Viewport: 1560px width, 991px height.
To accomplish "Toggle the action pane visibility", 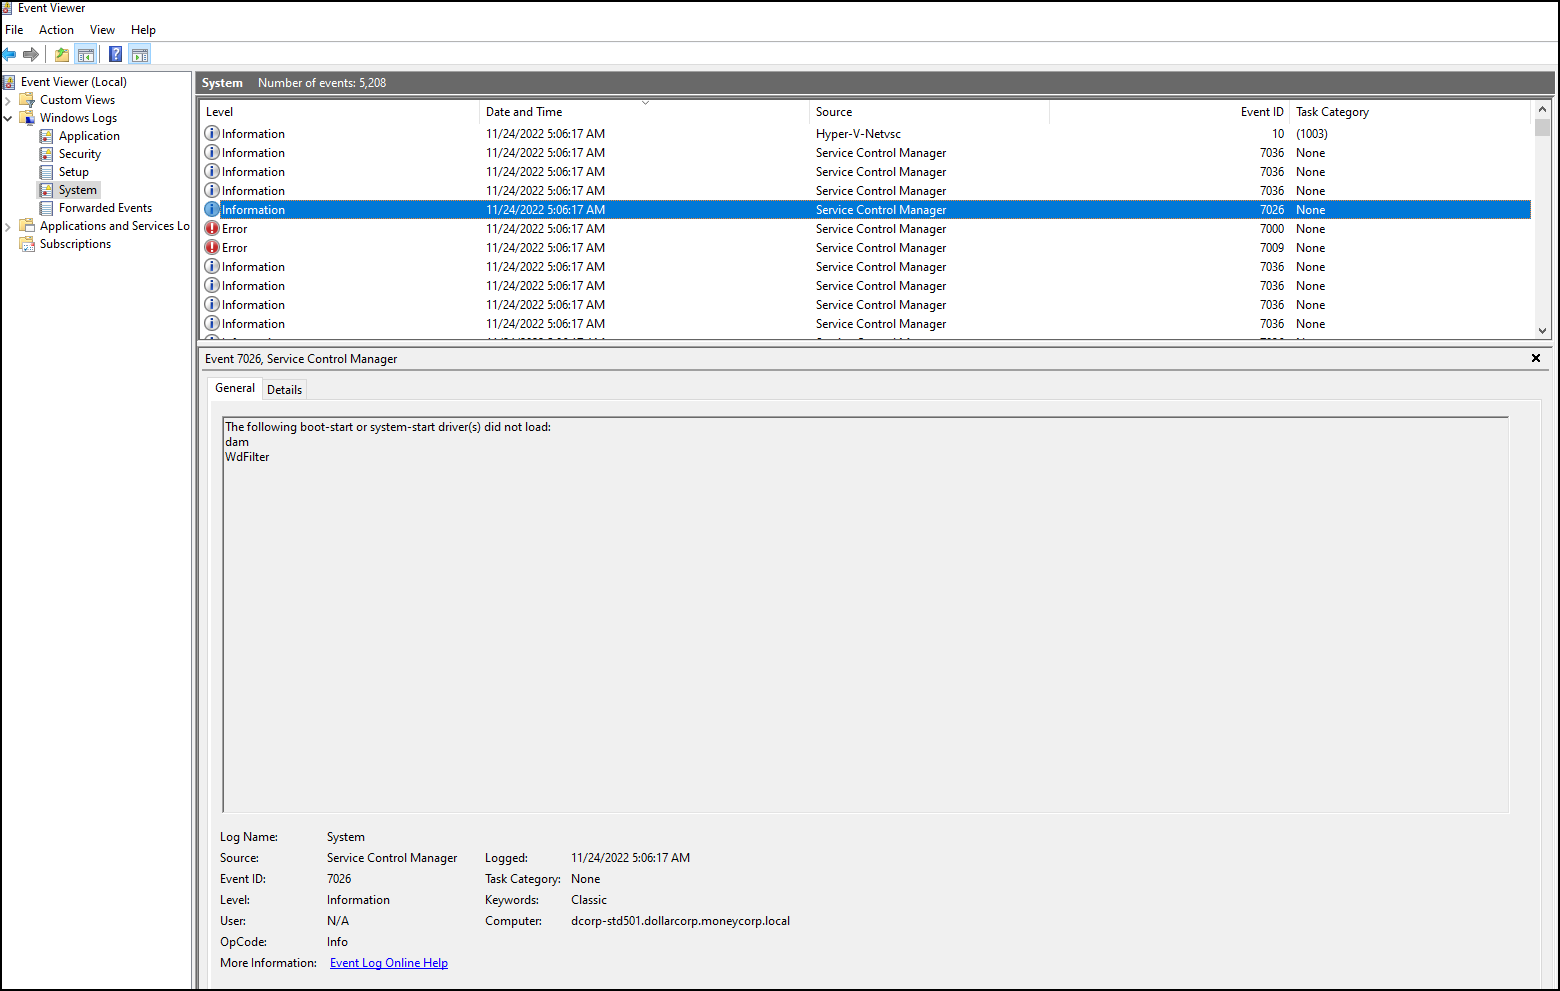I will [139, 54].
